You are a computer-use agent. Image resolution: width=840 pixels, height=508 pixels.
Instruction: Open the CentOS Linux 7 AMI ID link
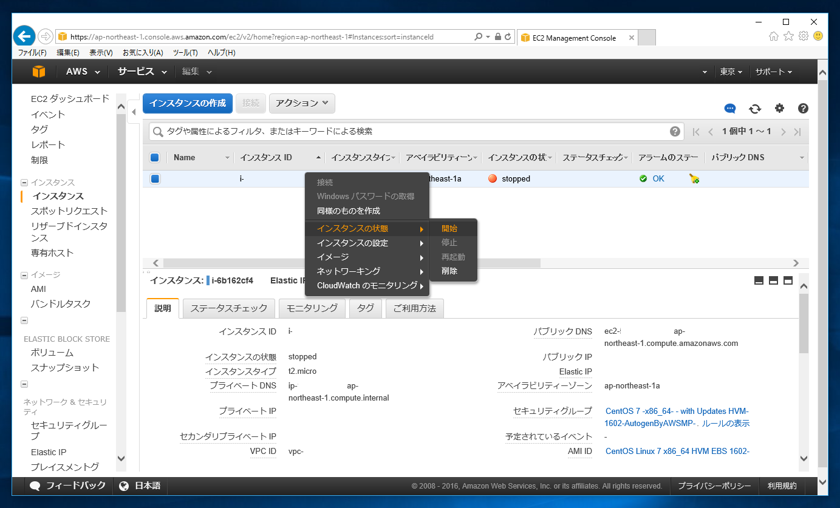[x=677, y=451]
